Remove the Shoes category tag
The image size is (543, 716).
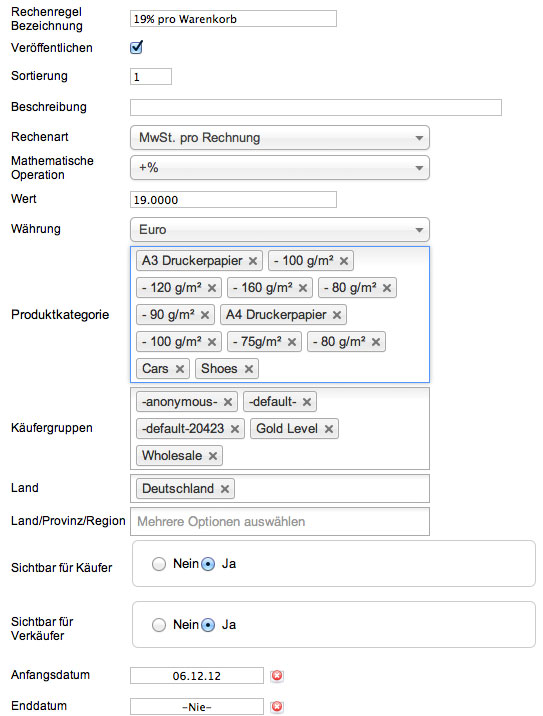(248, 369)
